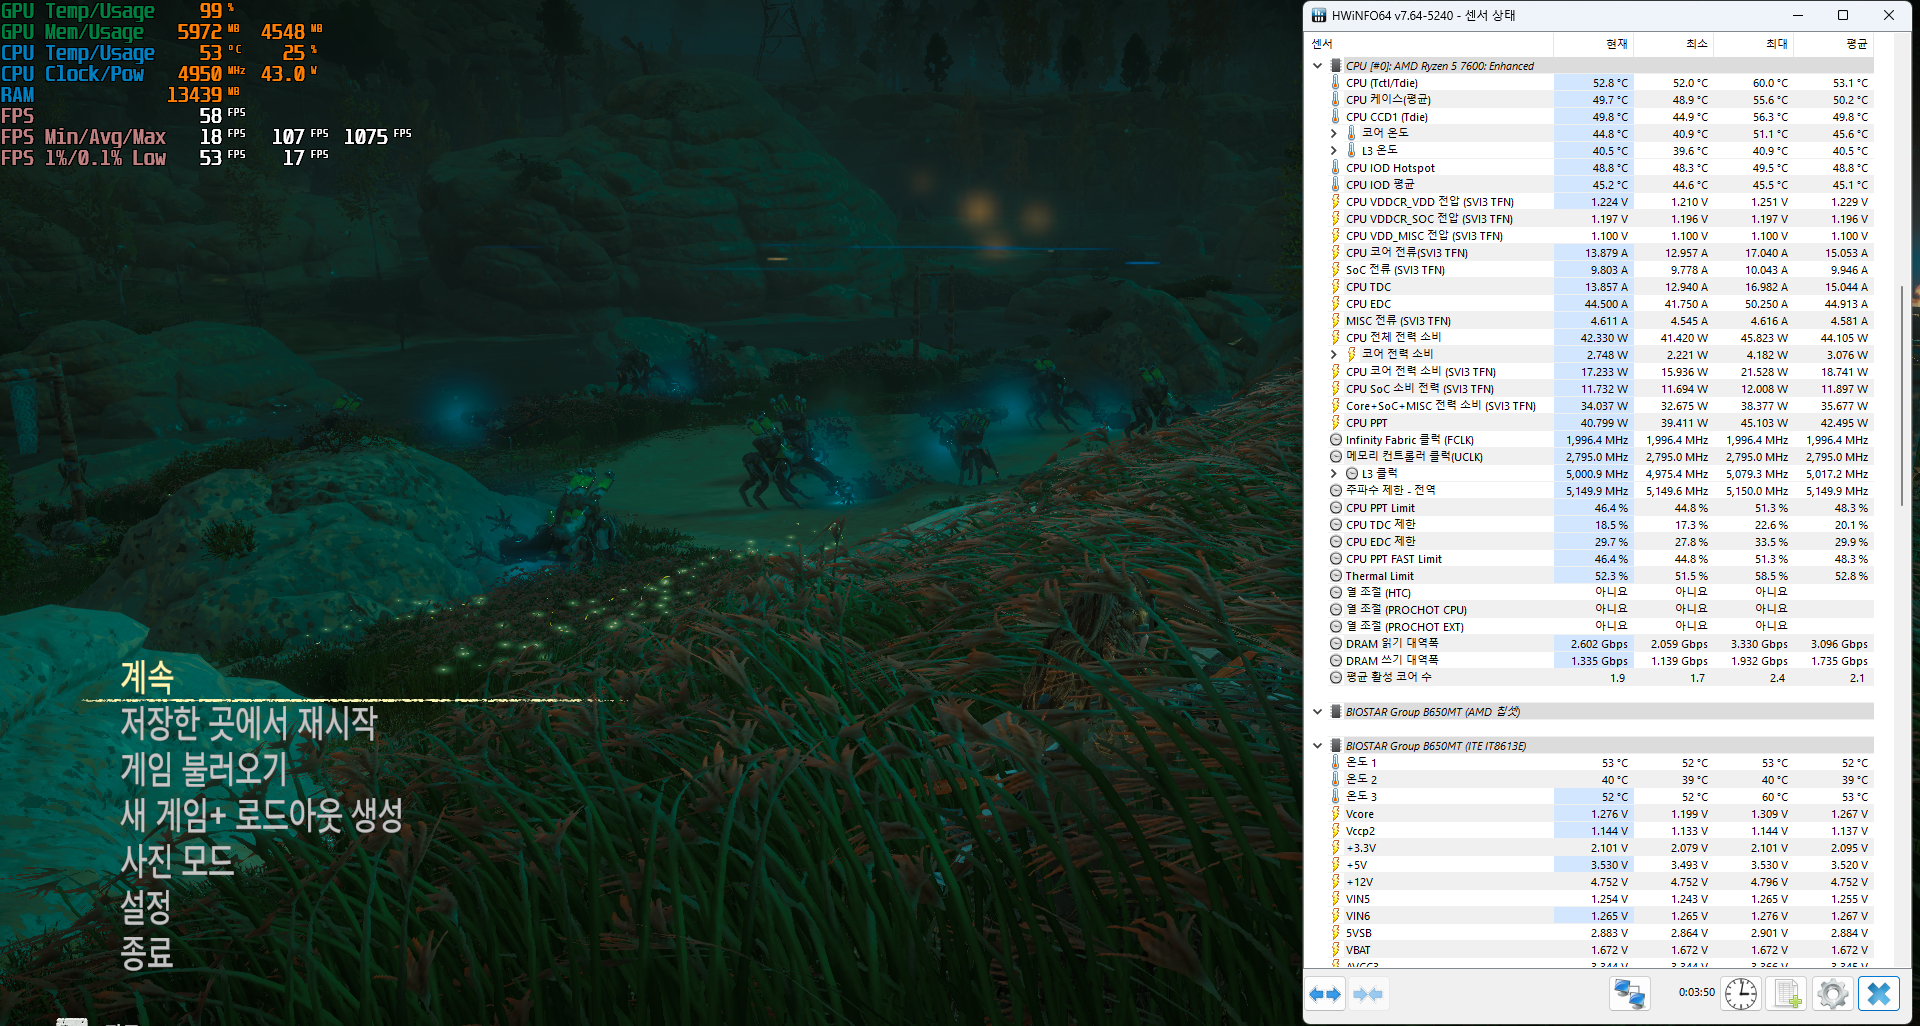
Task: Open the remote network monitoring icon in HWiNFO
Action: tap(1629, 994)
